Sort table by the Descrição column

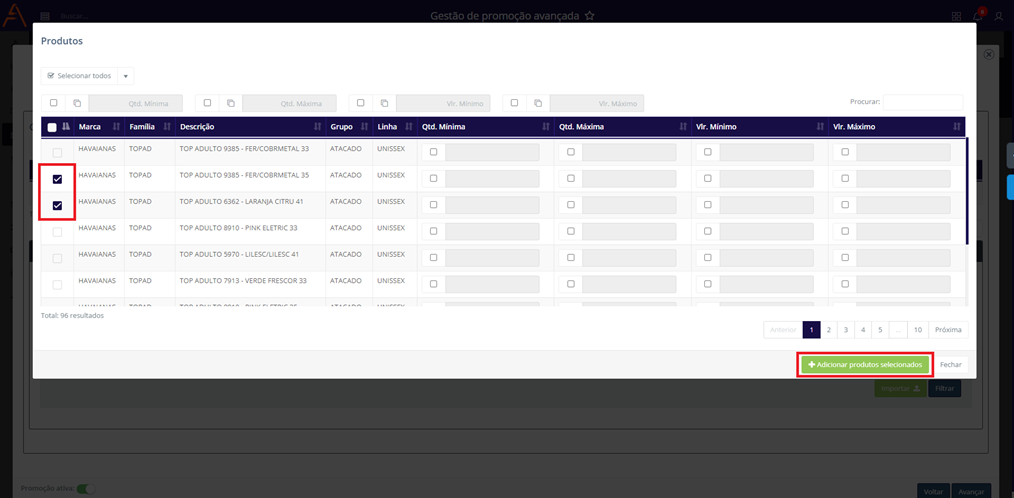(244, 127)
